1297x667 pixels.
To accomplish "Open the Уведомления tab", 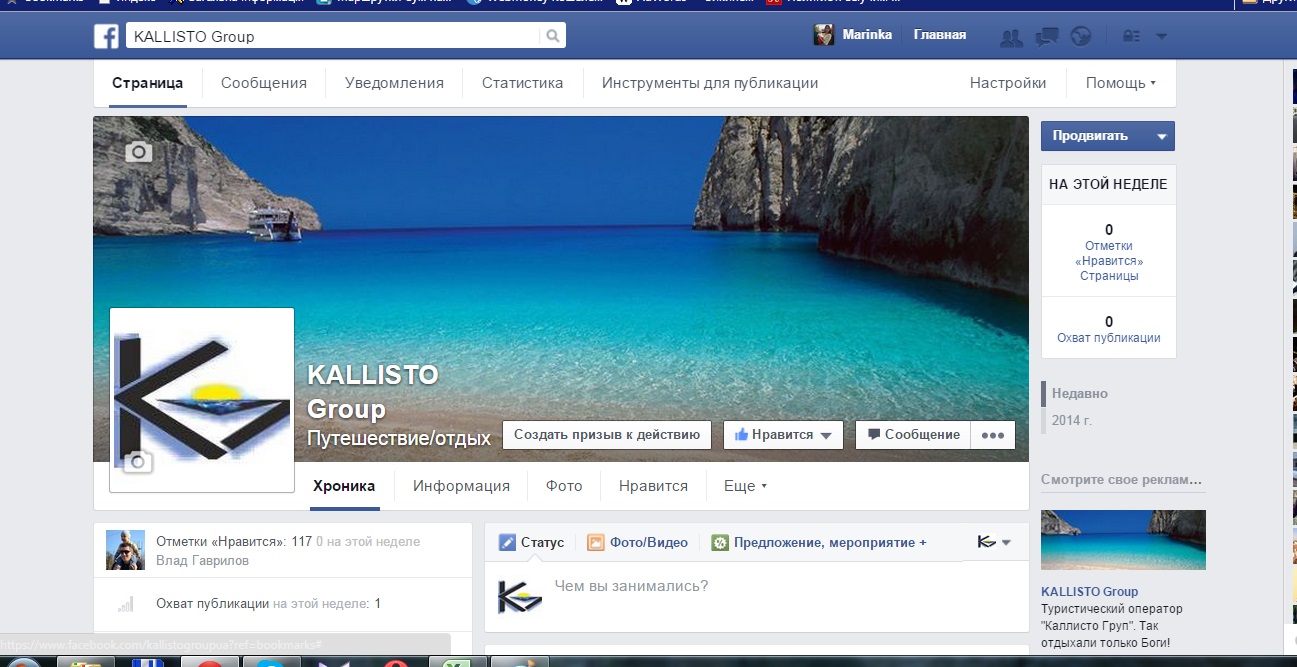I will click(394, 83).
